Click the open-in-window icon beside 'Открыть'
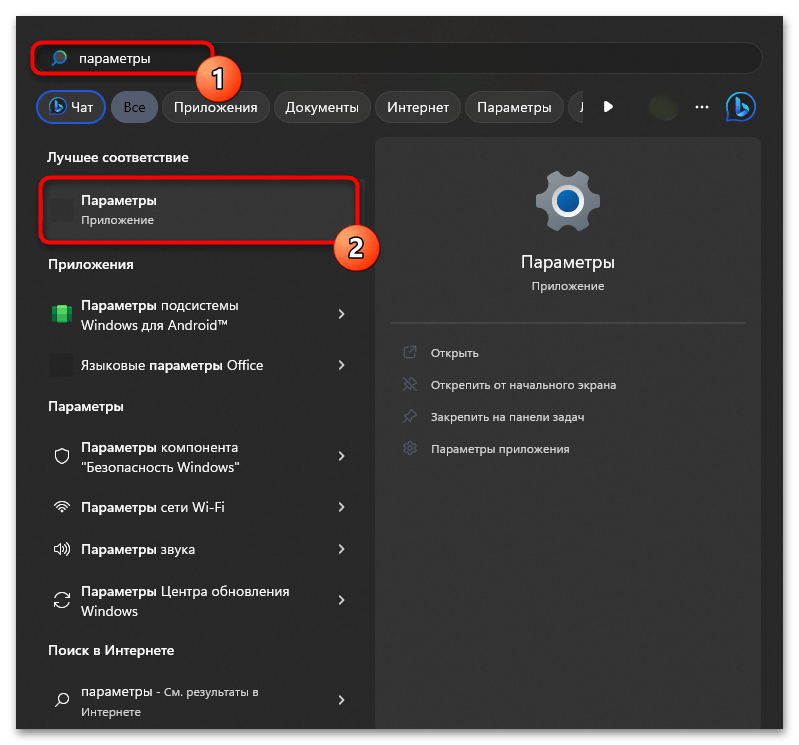Screen dimensions: 799x745 pyautogui.click(x=410, y=352)
